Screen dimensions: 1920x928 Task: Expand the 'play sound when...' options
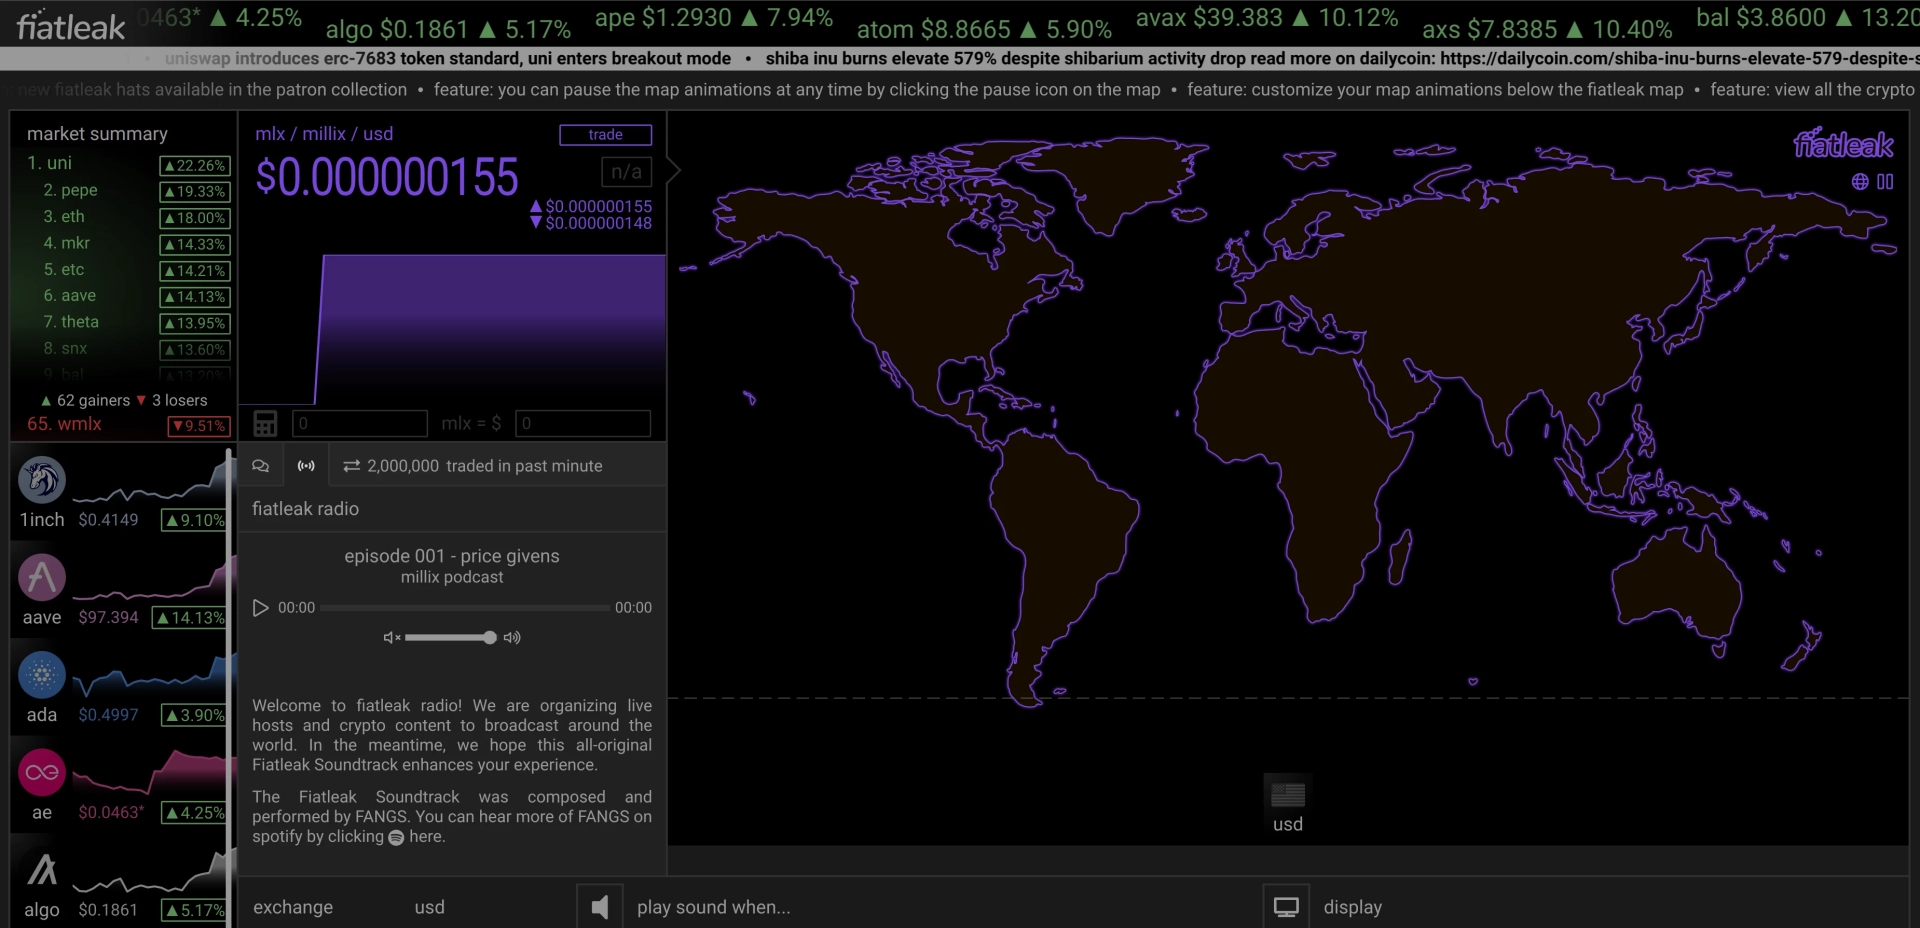714,907
